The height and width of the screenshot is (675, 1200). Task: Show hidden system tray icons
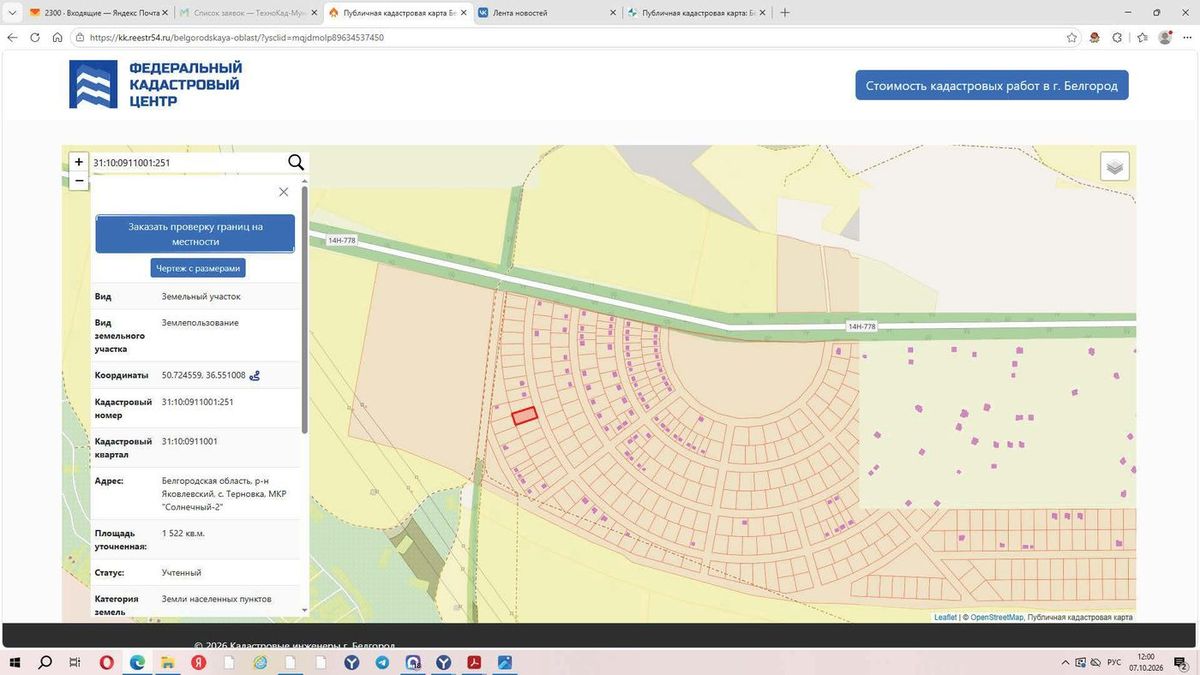coord(1066,662)
